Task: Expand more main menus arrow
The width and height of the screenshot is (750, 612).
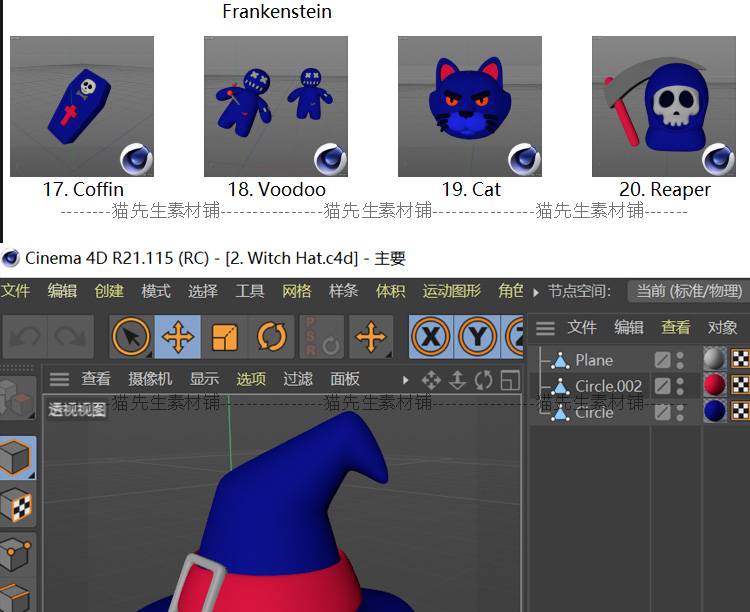Action: [536, 292]
